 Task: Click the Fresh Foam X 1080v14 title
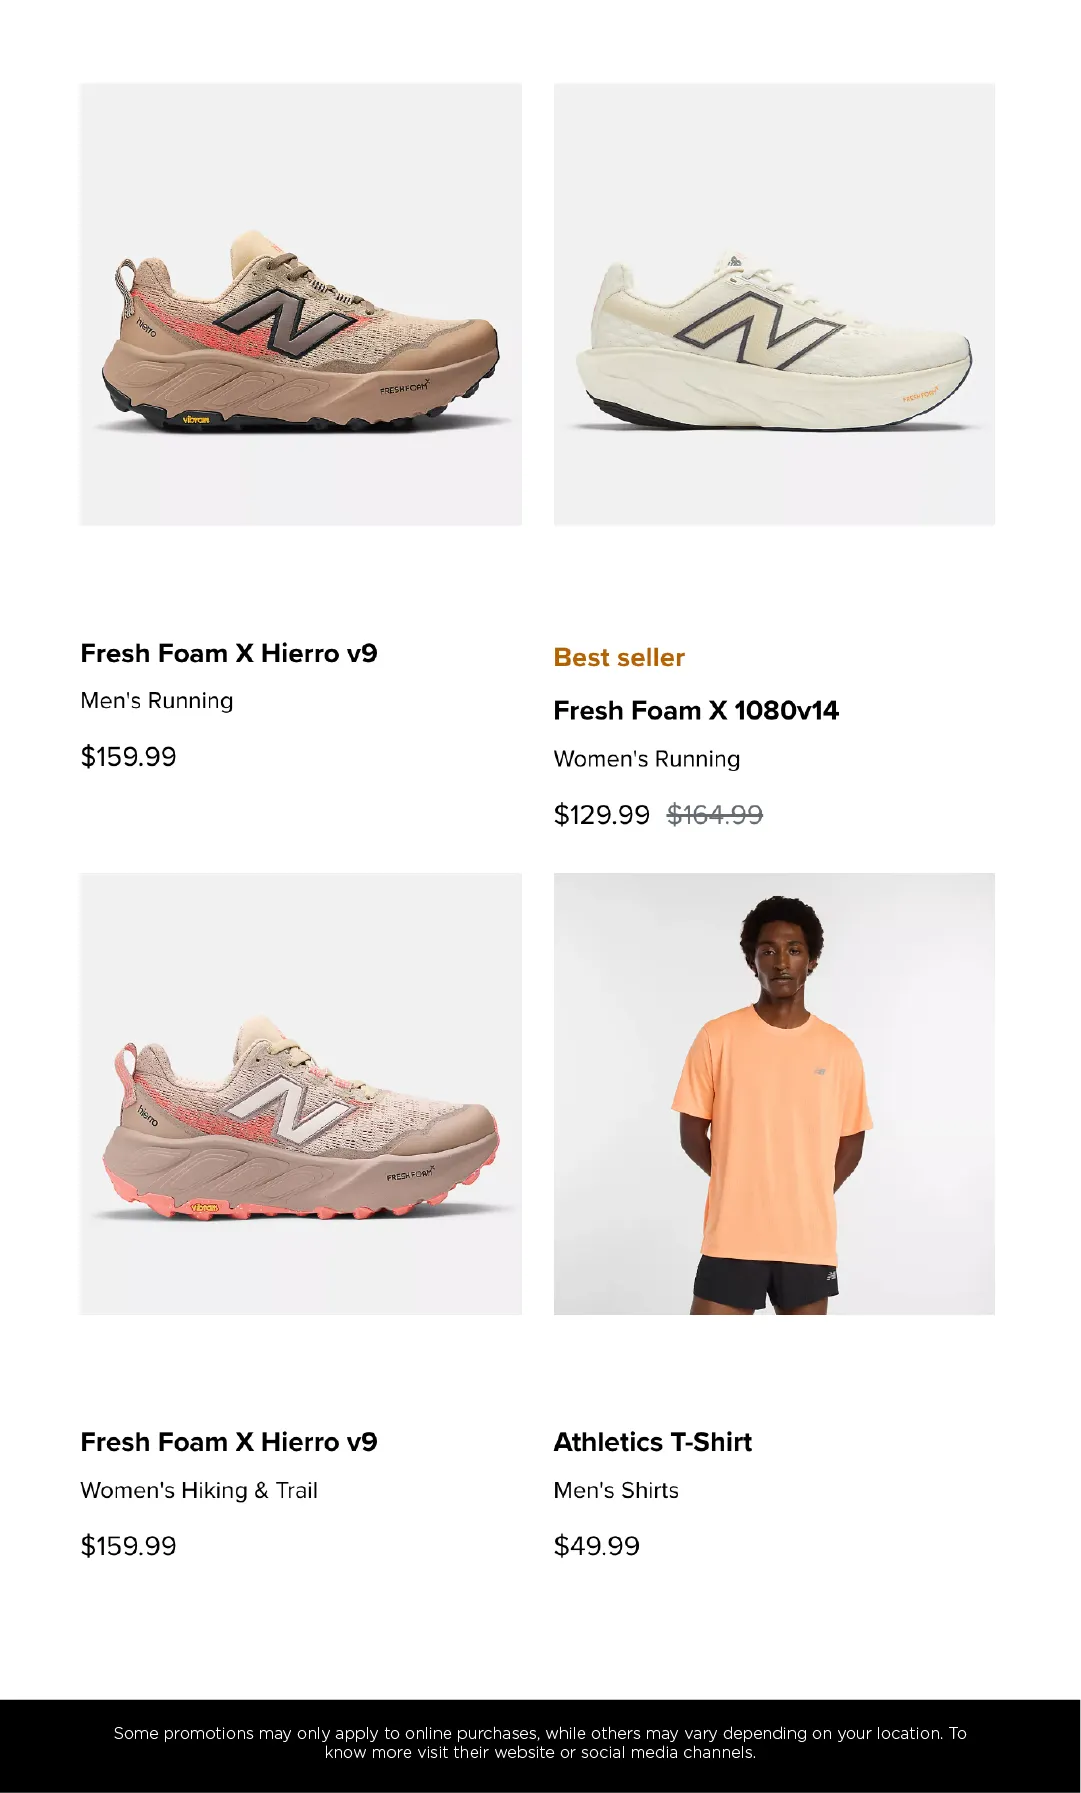pyautogui.click(x=696, y=711)
